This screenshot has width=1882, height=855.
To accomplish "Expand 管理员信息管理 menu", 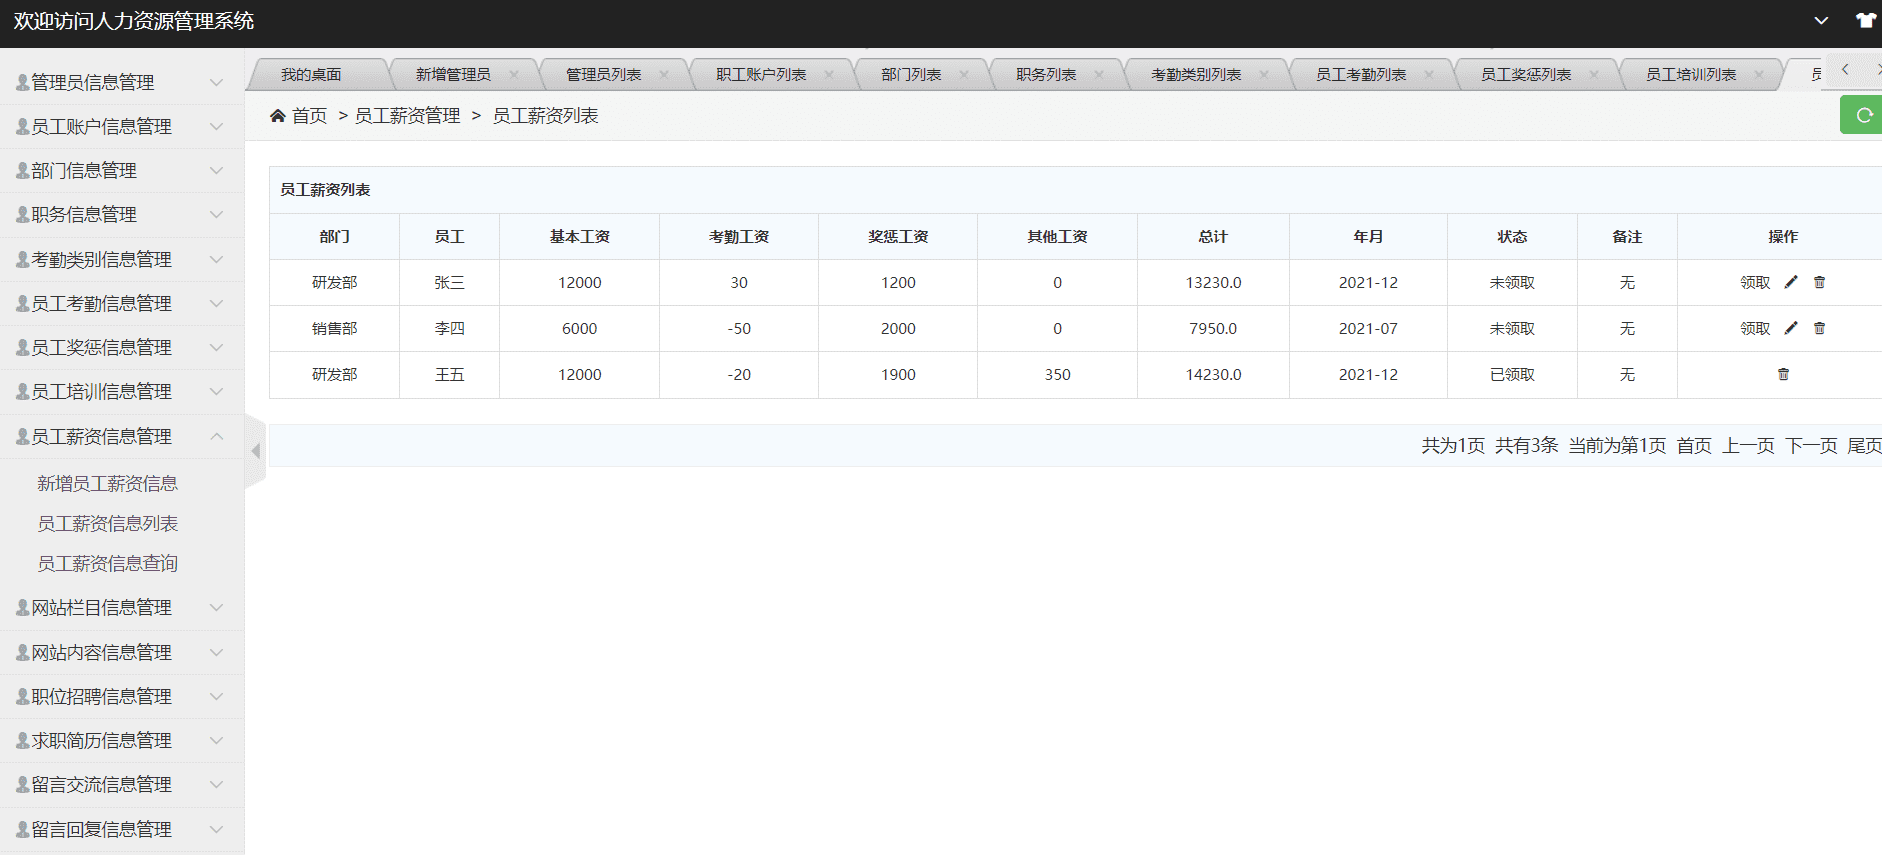I will [x=122, y=82].
